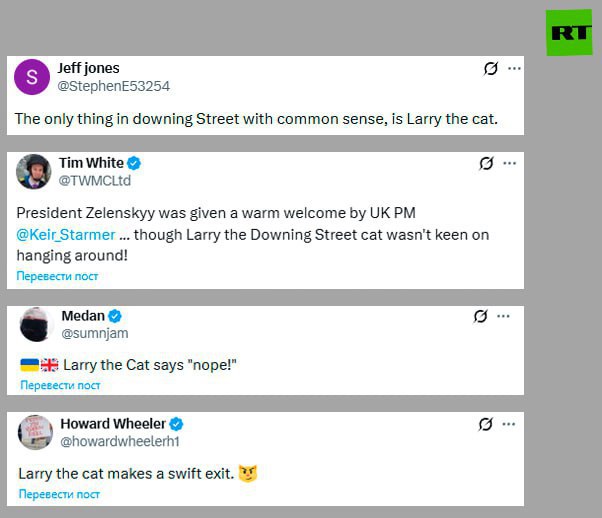
Task: Open more options on Tim White's post
Action: tap(510, 163)
